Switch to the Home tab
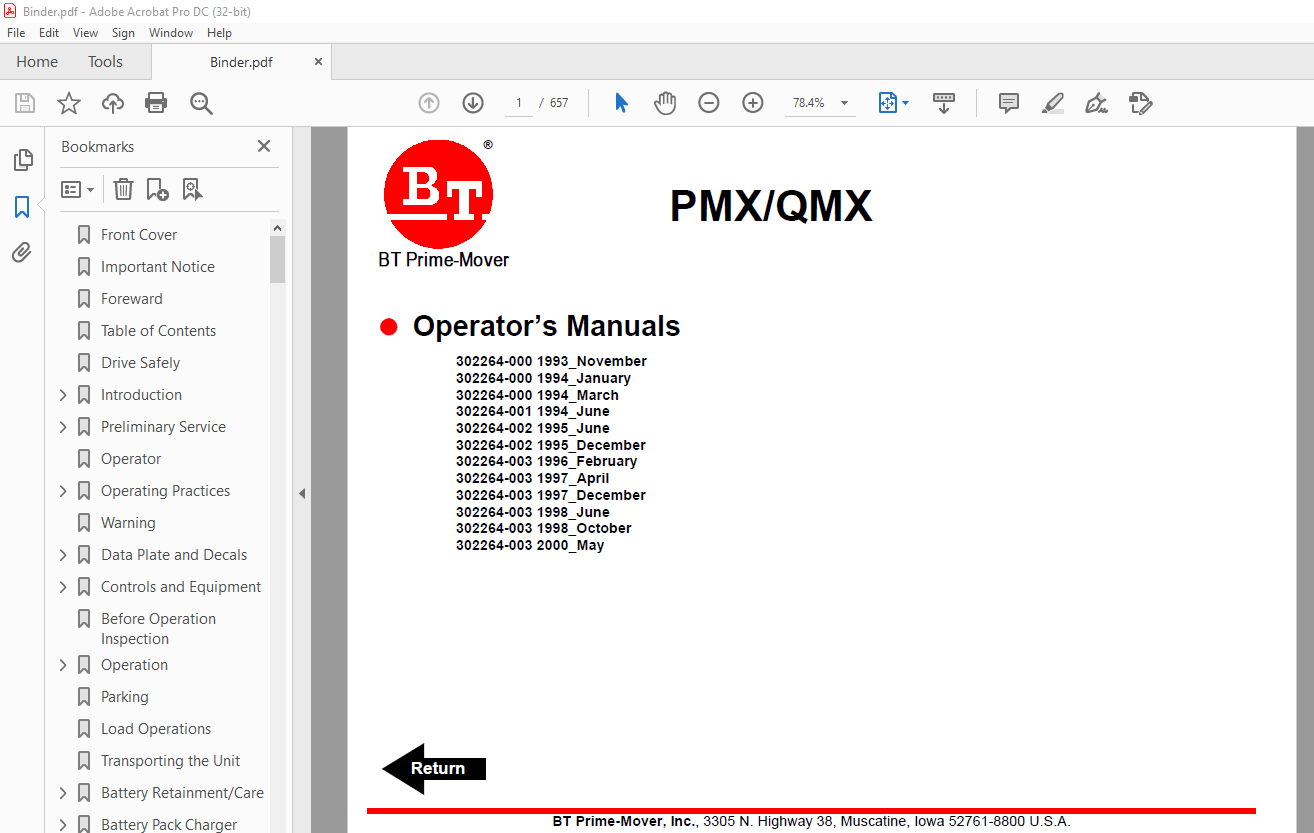1314x833 pixels. tap(37, 62)
